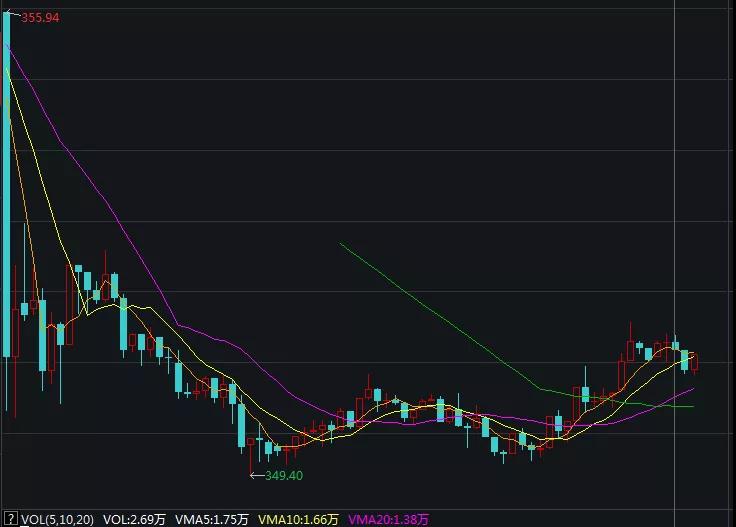Click the 355.94 high price label
Screen dimensions: 736x527
point(40,18)
